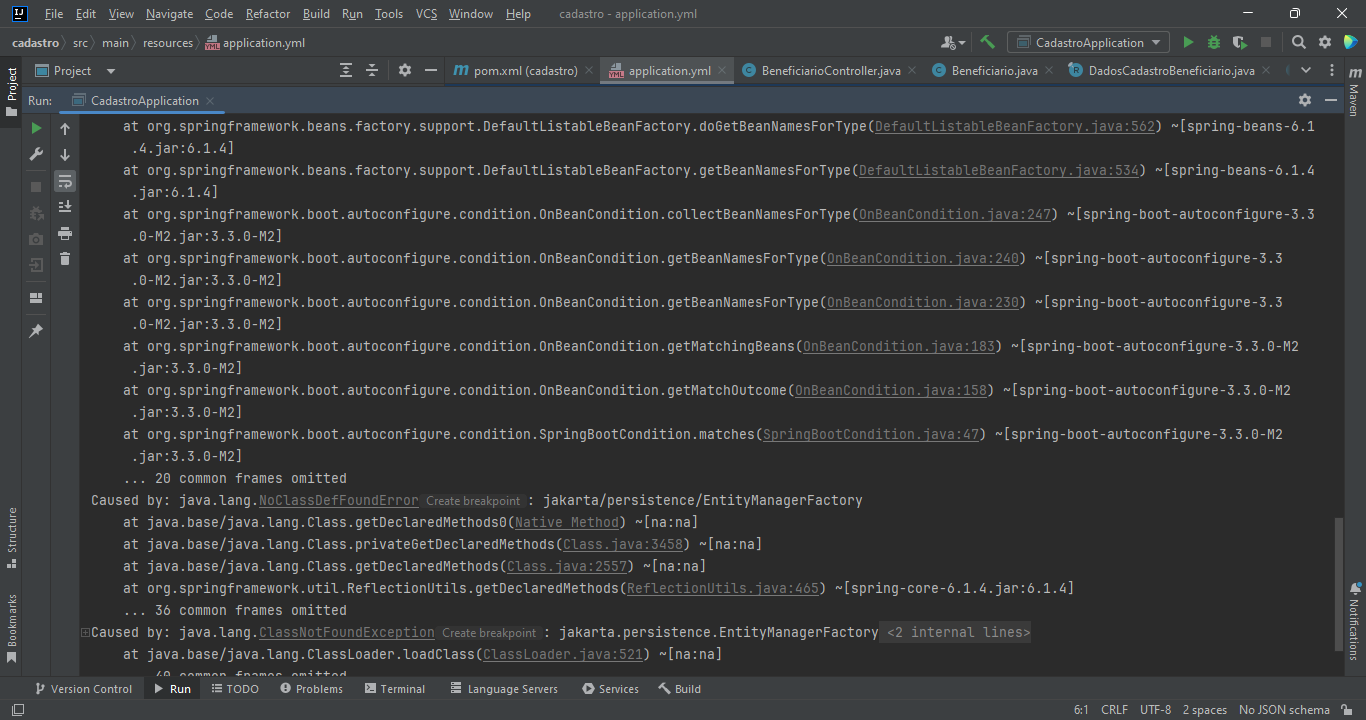Screen dimensions: 1366x720
Task: Print the console output
Action: pos(65,233)
